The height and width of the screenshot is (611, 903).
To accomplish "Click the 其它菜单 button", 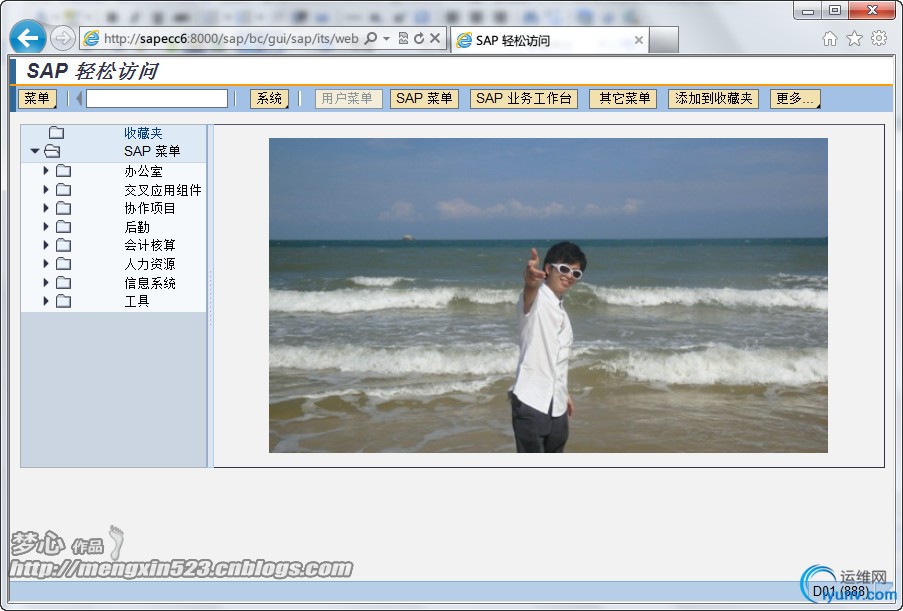I will point(624,98).
